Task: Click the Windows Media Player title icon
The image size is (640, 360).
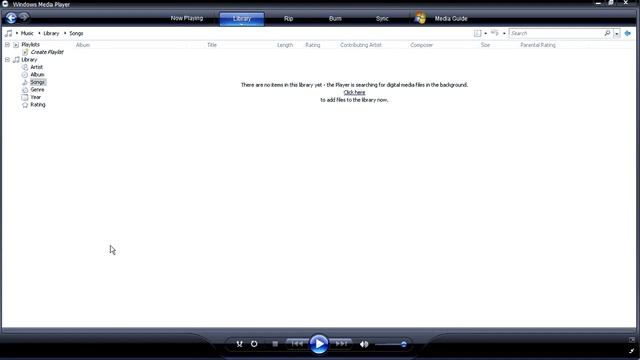Action: click(x=5, y=4)
